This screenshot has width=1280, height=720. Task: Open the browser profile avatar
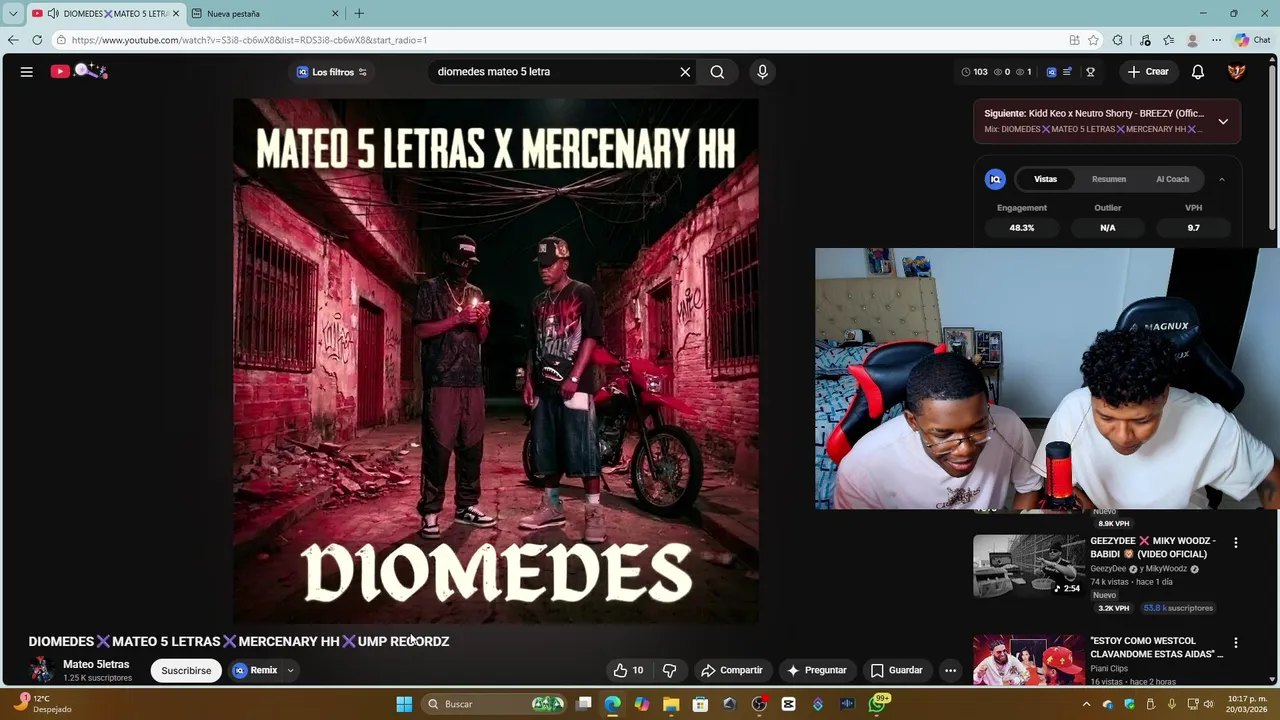[x=1192, y=40]
